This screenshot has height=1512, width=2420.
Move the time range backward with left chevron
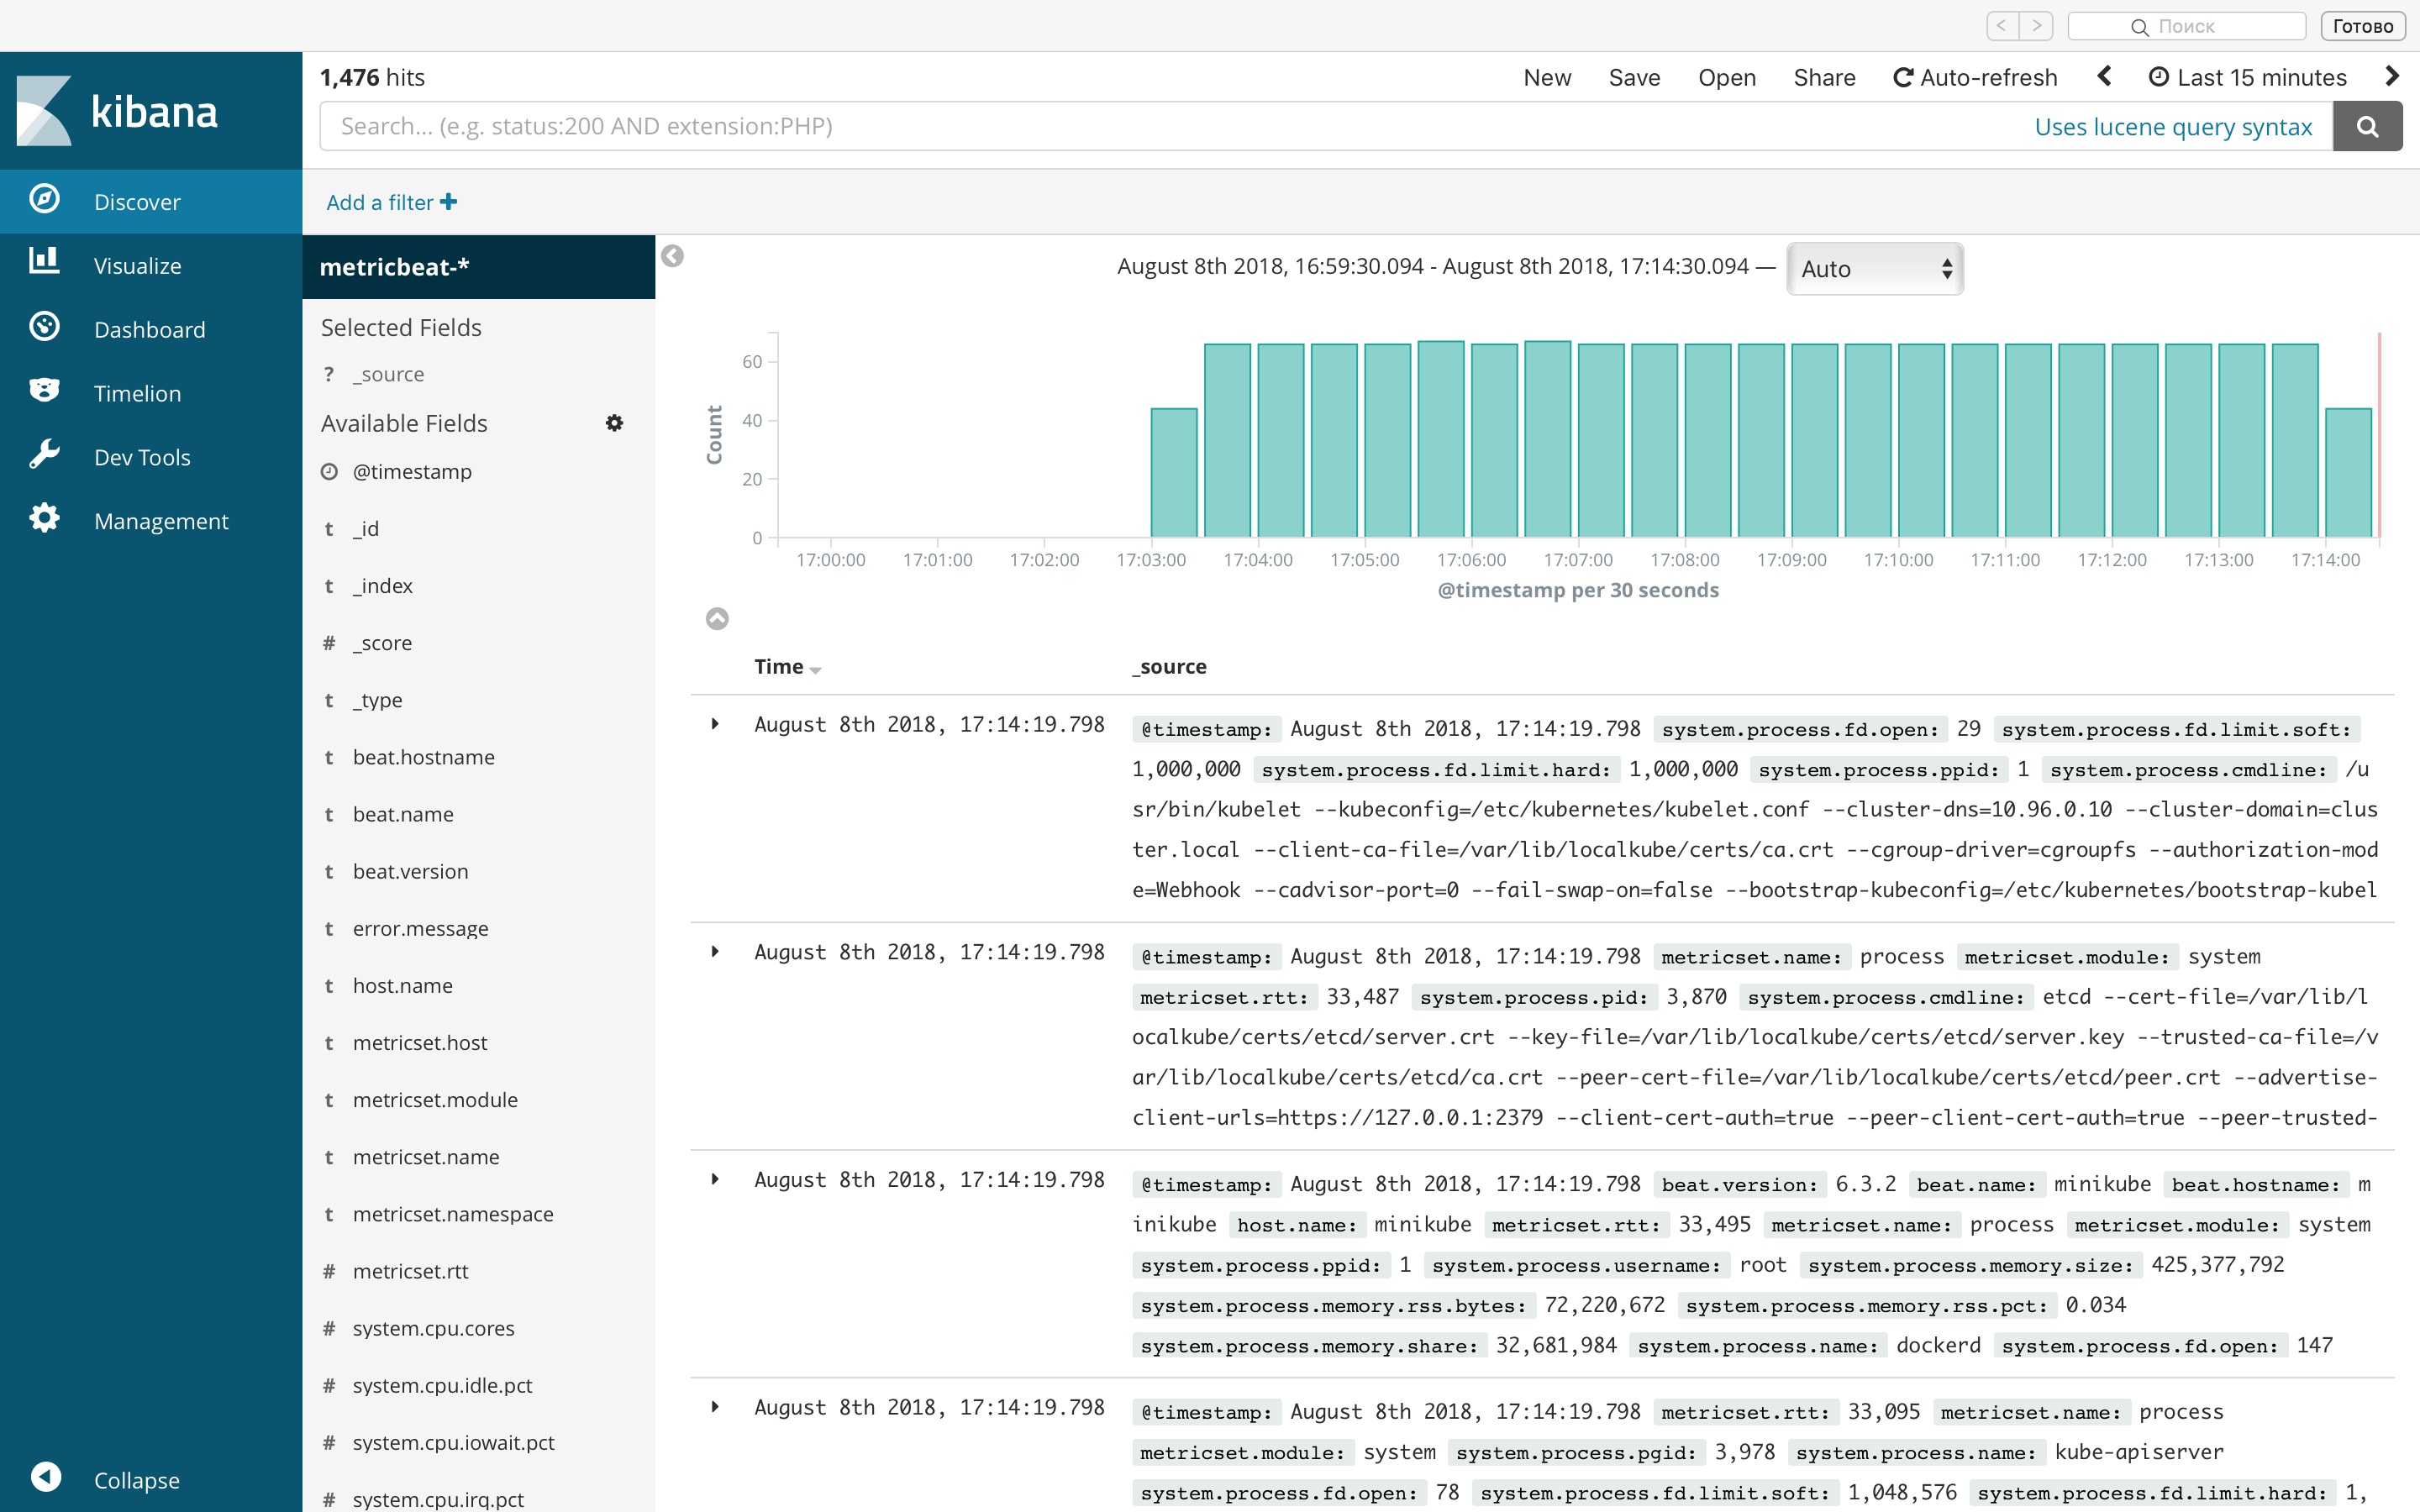click(x=2104, y=77)
